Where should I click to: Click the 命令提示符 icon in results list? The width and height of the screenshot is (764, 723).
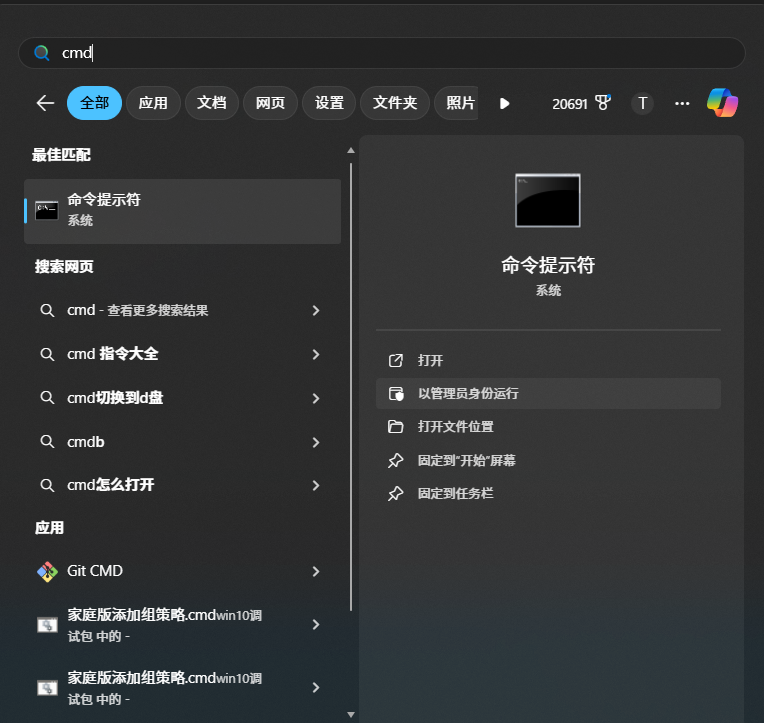pyautogui.click(x=47, y=211)
